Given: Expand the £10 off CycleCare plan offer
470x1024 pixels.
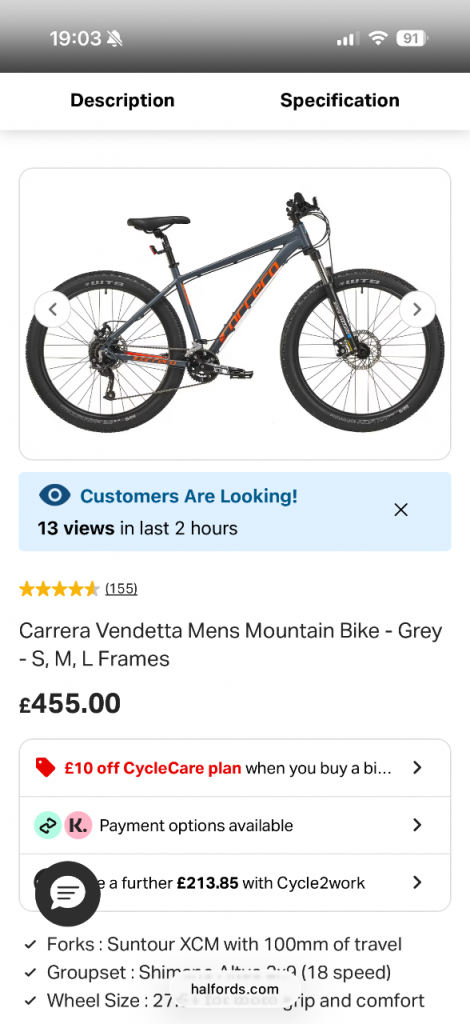Looking at the screenshot, I should pos(235,768).
